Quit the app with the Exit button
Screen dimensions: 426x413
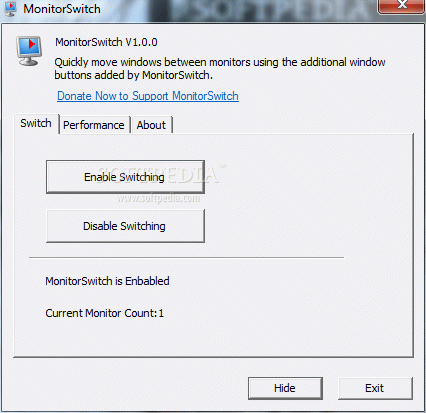[x=375, y=388]
